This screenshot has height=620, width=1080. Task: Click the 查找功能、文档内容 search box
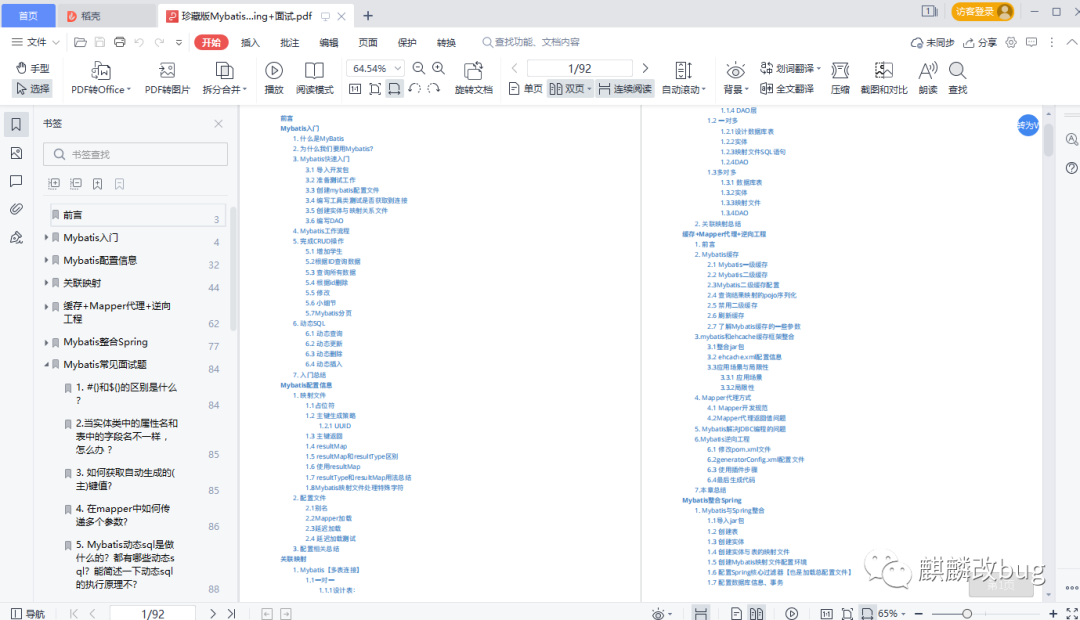click(x=530, y=42)
